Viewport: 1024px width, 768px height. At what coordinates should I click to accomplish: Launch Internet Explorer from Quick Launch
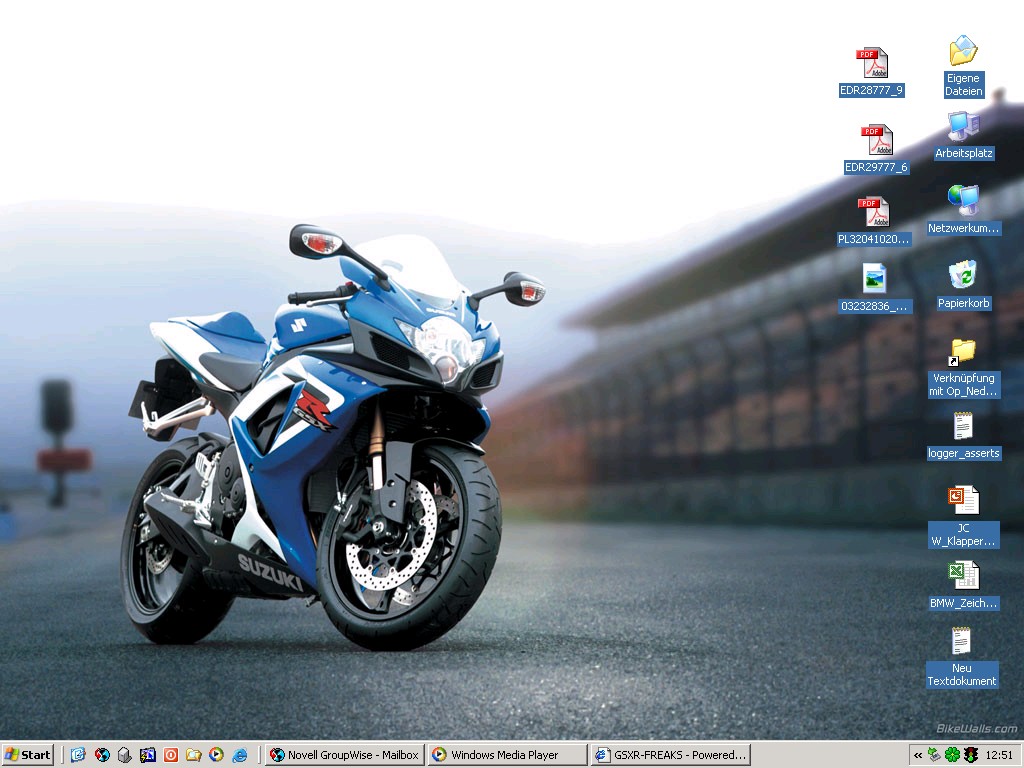(x=240, y=755)
